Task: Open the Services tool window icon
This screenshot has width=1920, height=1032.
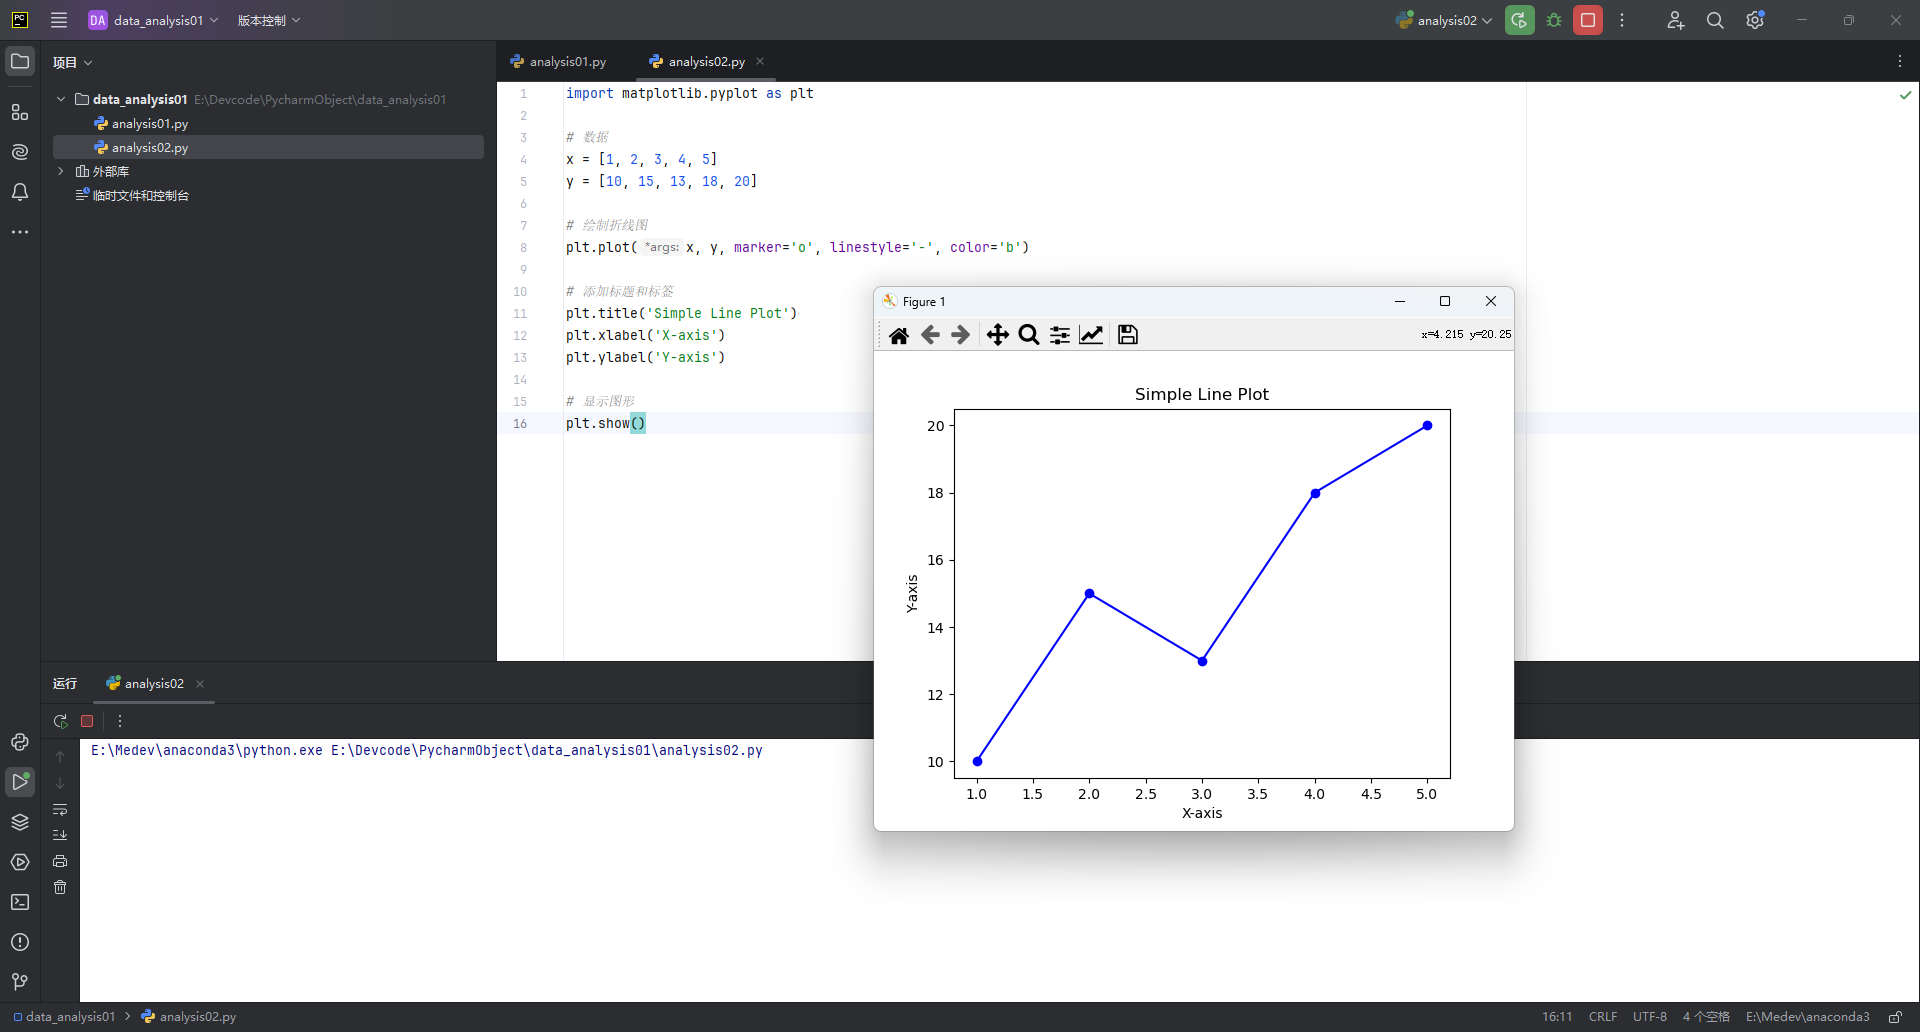Action: [20, 862]
